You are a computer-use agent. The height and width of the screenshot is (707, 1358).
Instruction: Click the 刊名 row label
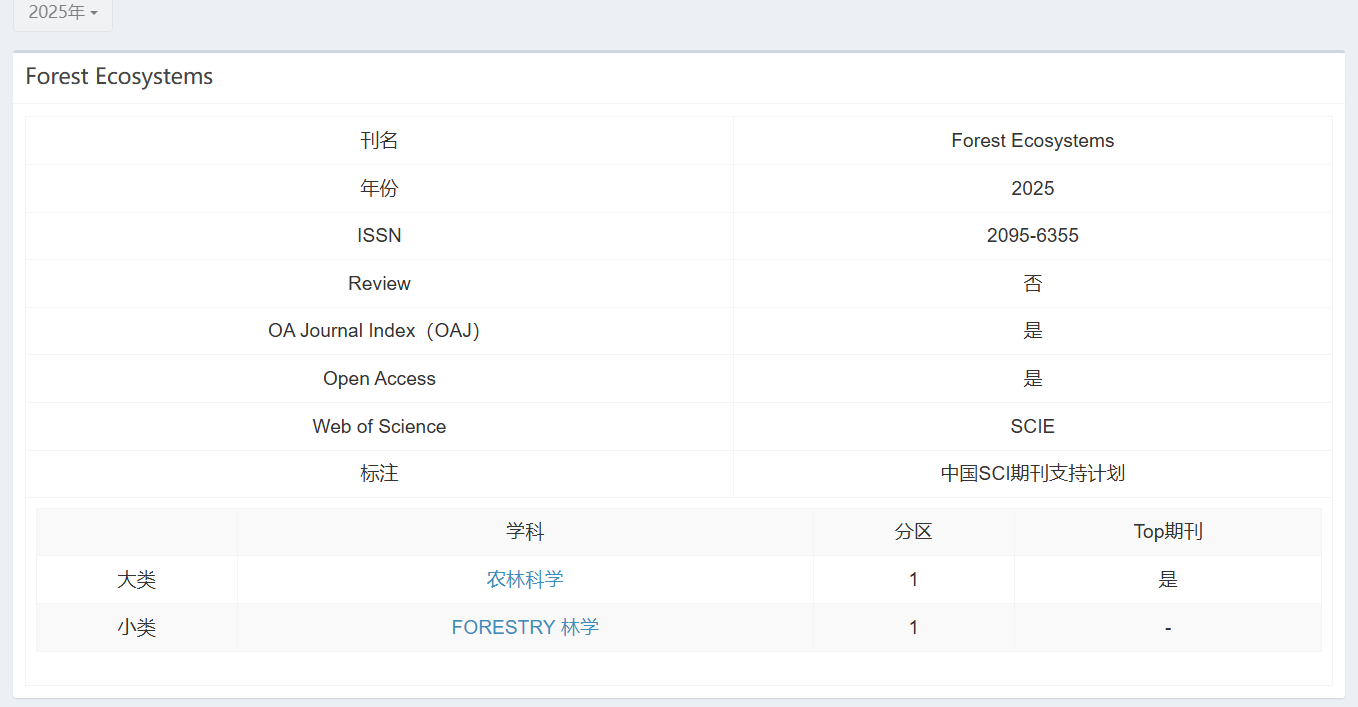379,141
